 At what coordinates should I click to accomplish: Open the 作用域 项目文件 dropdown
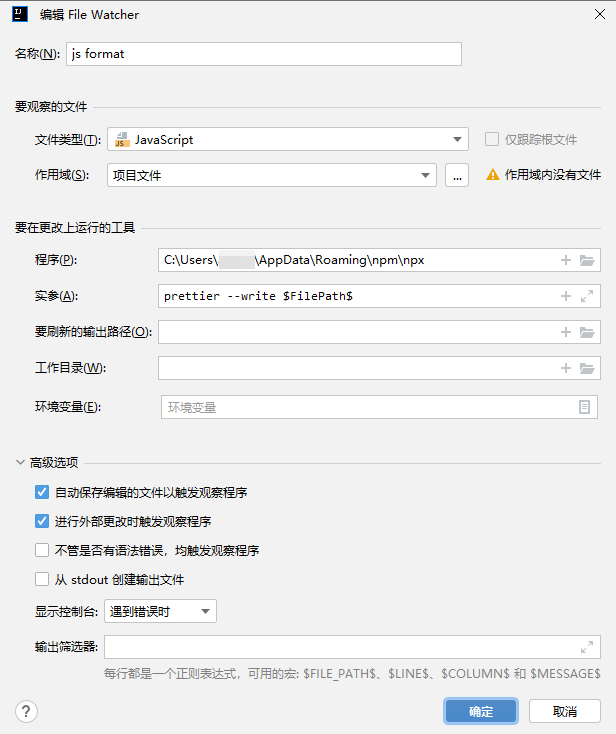tap(272, 175)
